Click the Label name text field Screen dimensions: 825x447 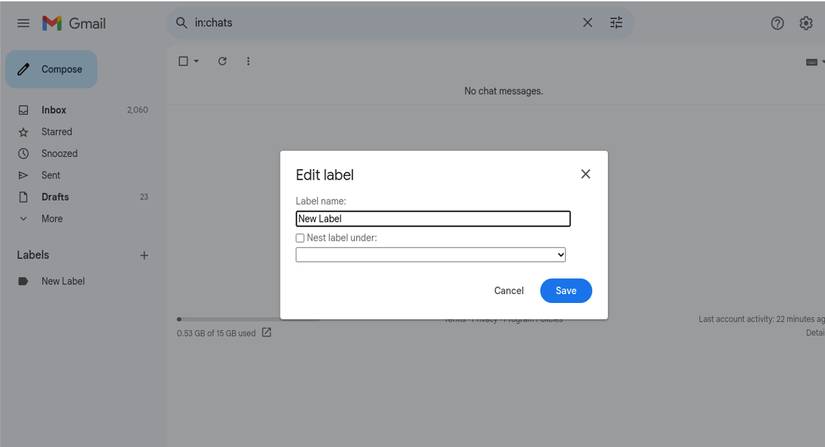pyautogui.click(x=432, y=219)
